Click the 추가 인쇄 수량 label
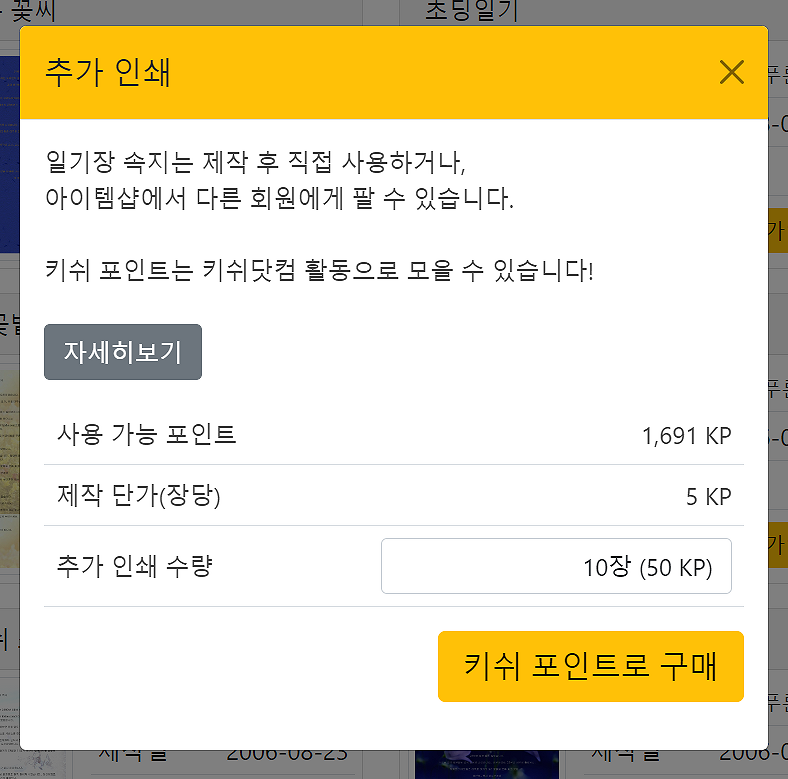This screenshot has height=779, width=788. 135,567
